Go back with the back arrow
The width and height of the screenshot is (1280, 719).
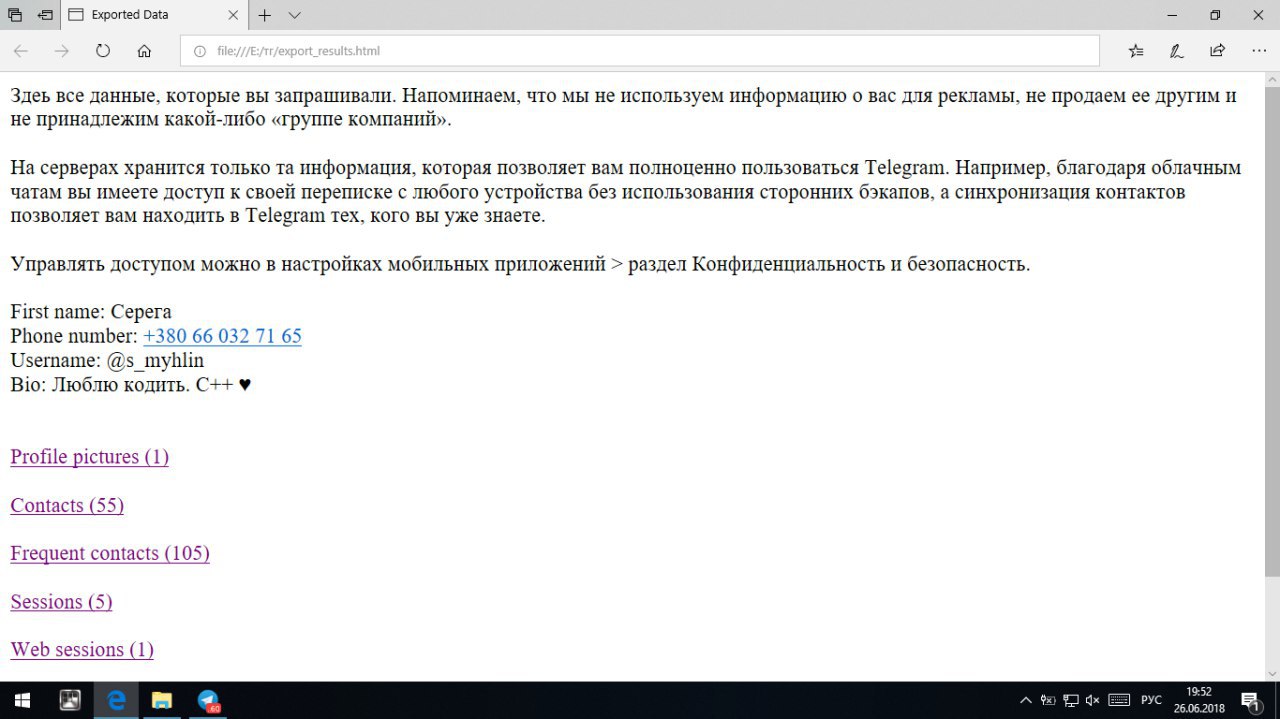point(21,50)
